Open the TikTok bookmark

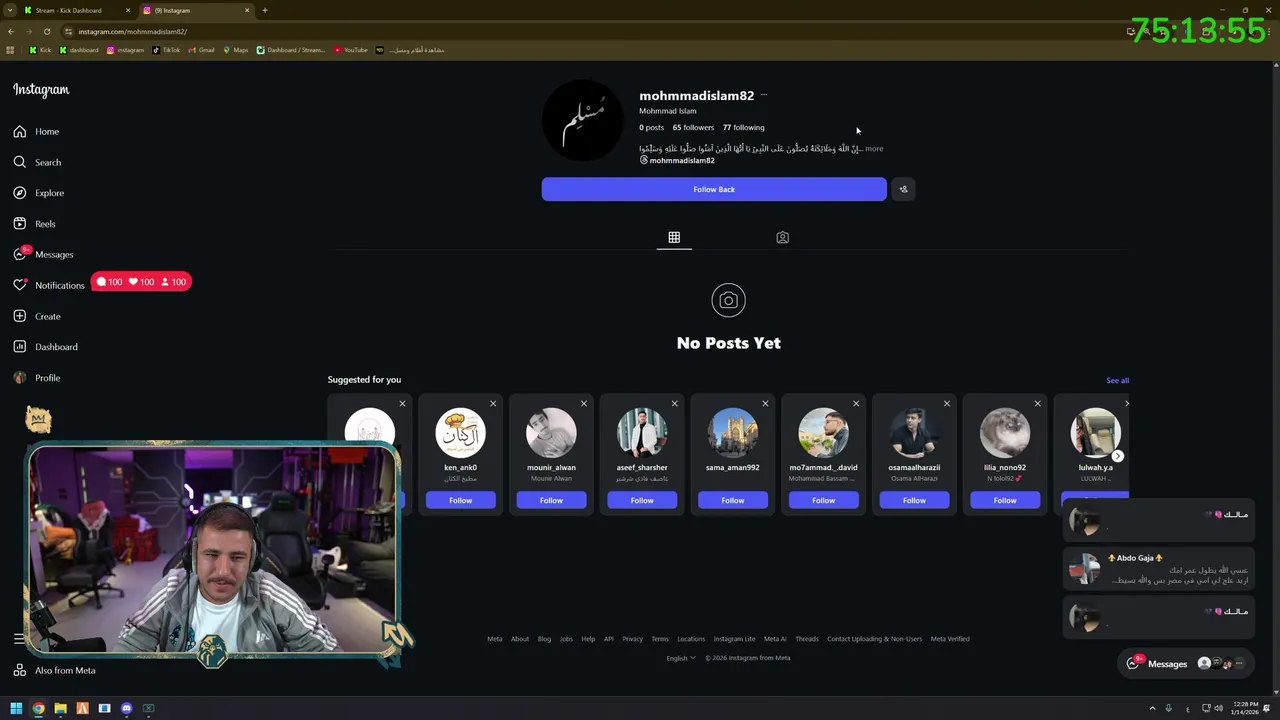click(166, 50)
